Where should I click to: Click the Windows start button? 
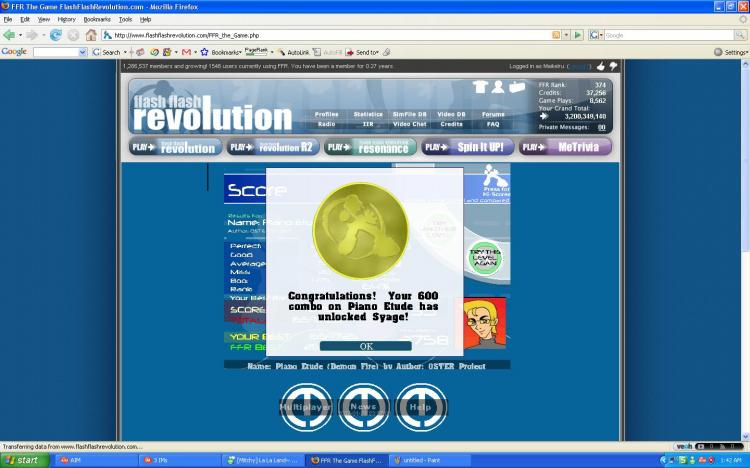tap(24, 460)
